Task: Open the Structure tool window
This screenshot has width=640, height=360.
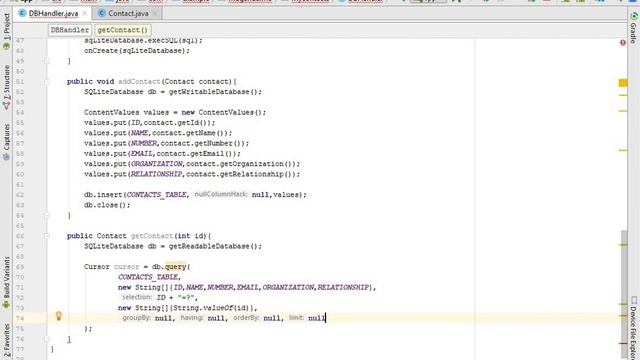Action: point(7,87)
